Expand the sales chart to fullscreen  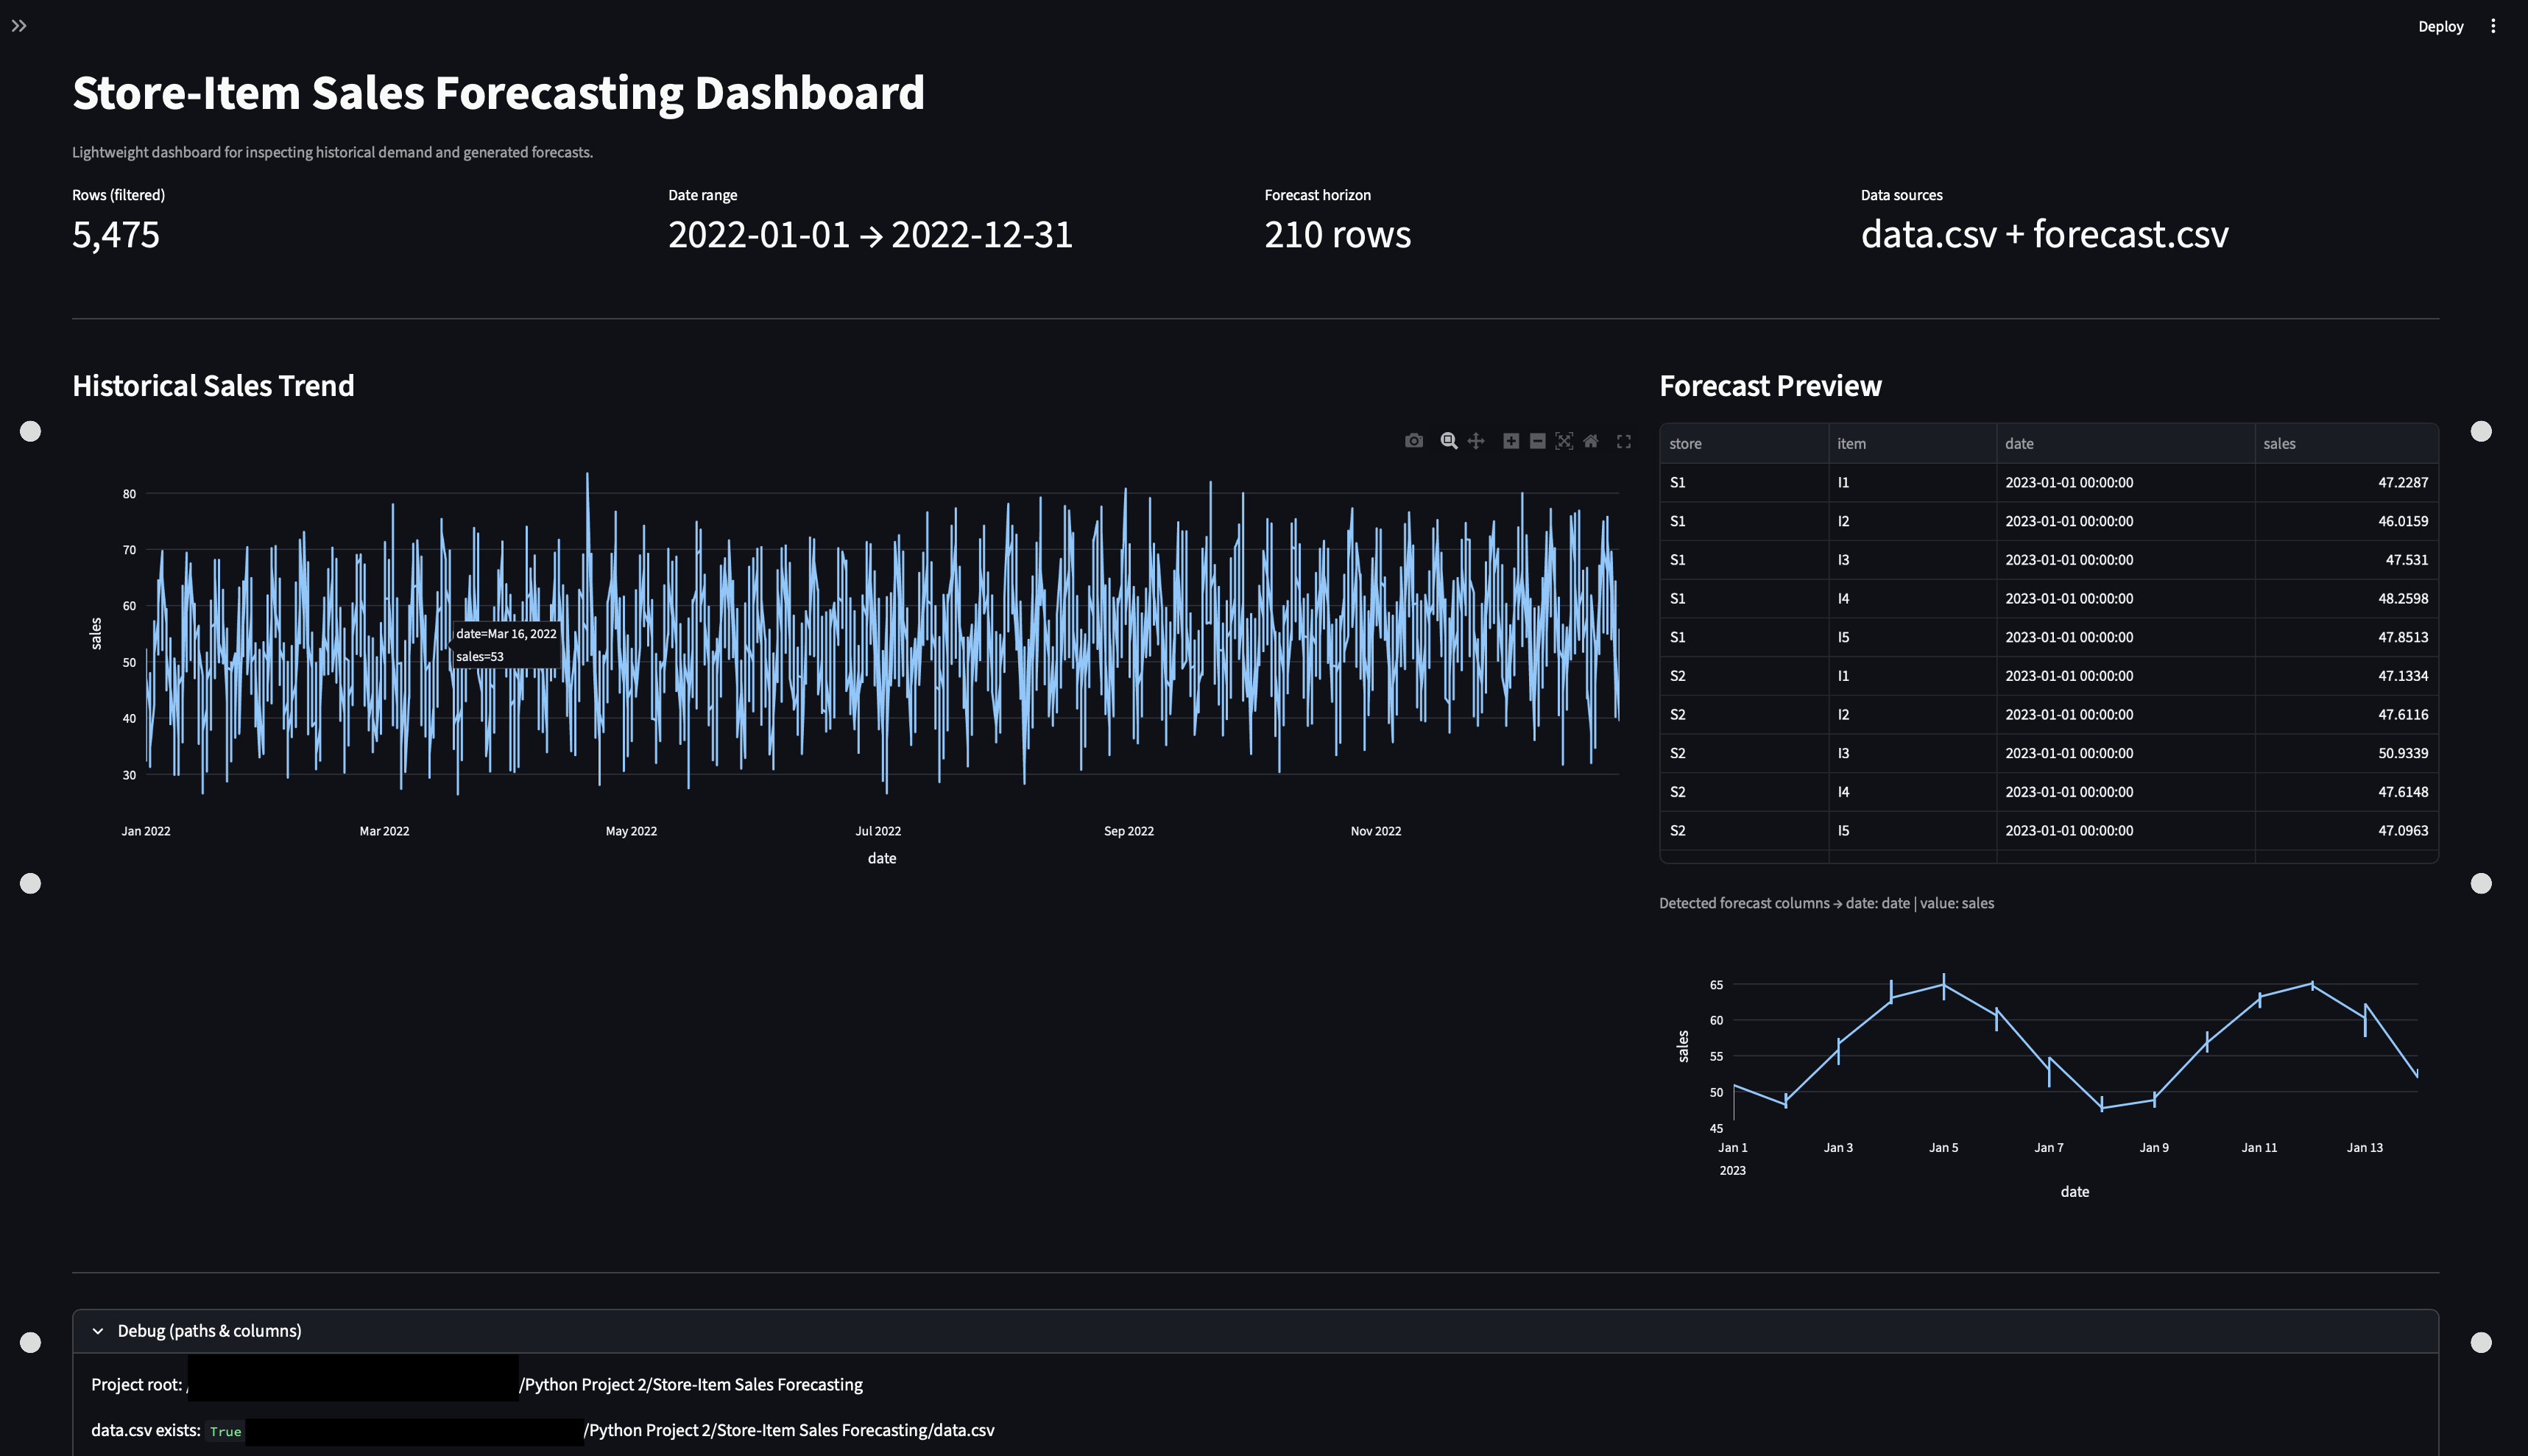(1623, 440)
